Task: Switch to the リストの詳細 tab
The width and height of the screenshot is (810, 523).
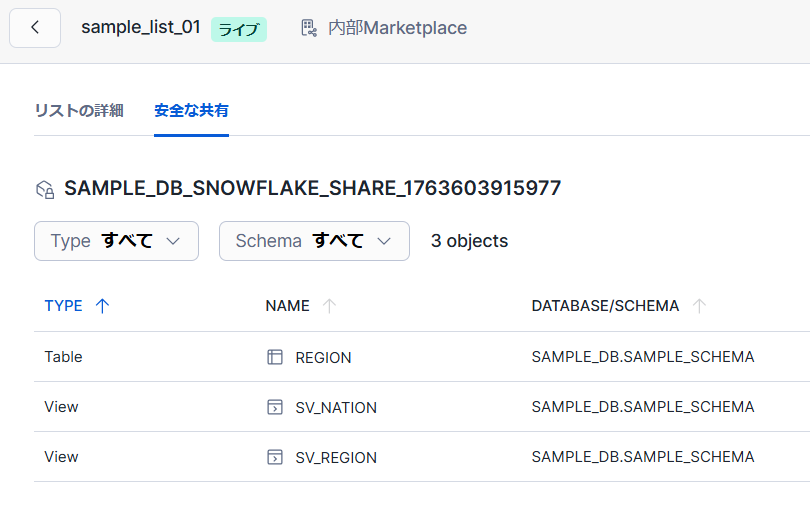Action: pos(79,111)
